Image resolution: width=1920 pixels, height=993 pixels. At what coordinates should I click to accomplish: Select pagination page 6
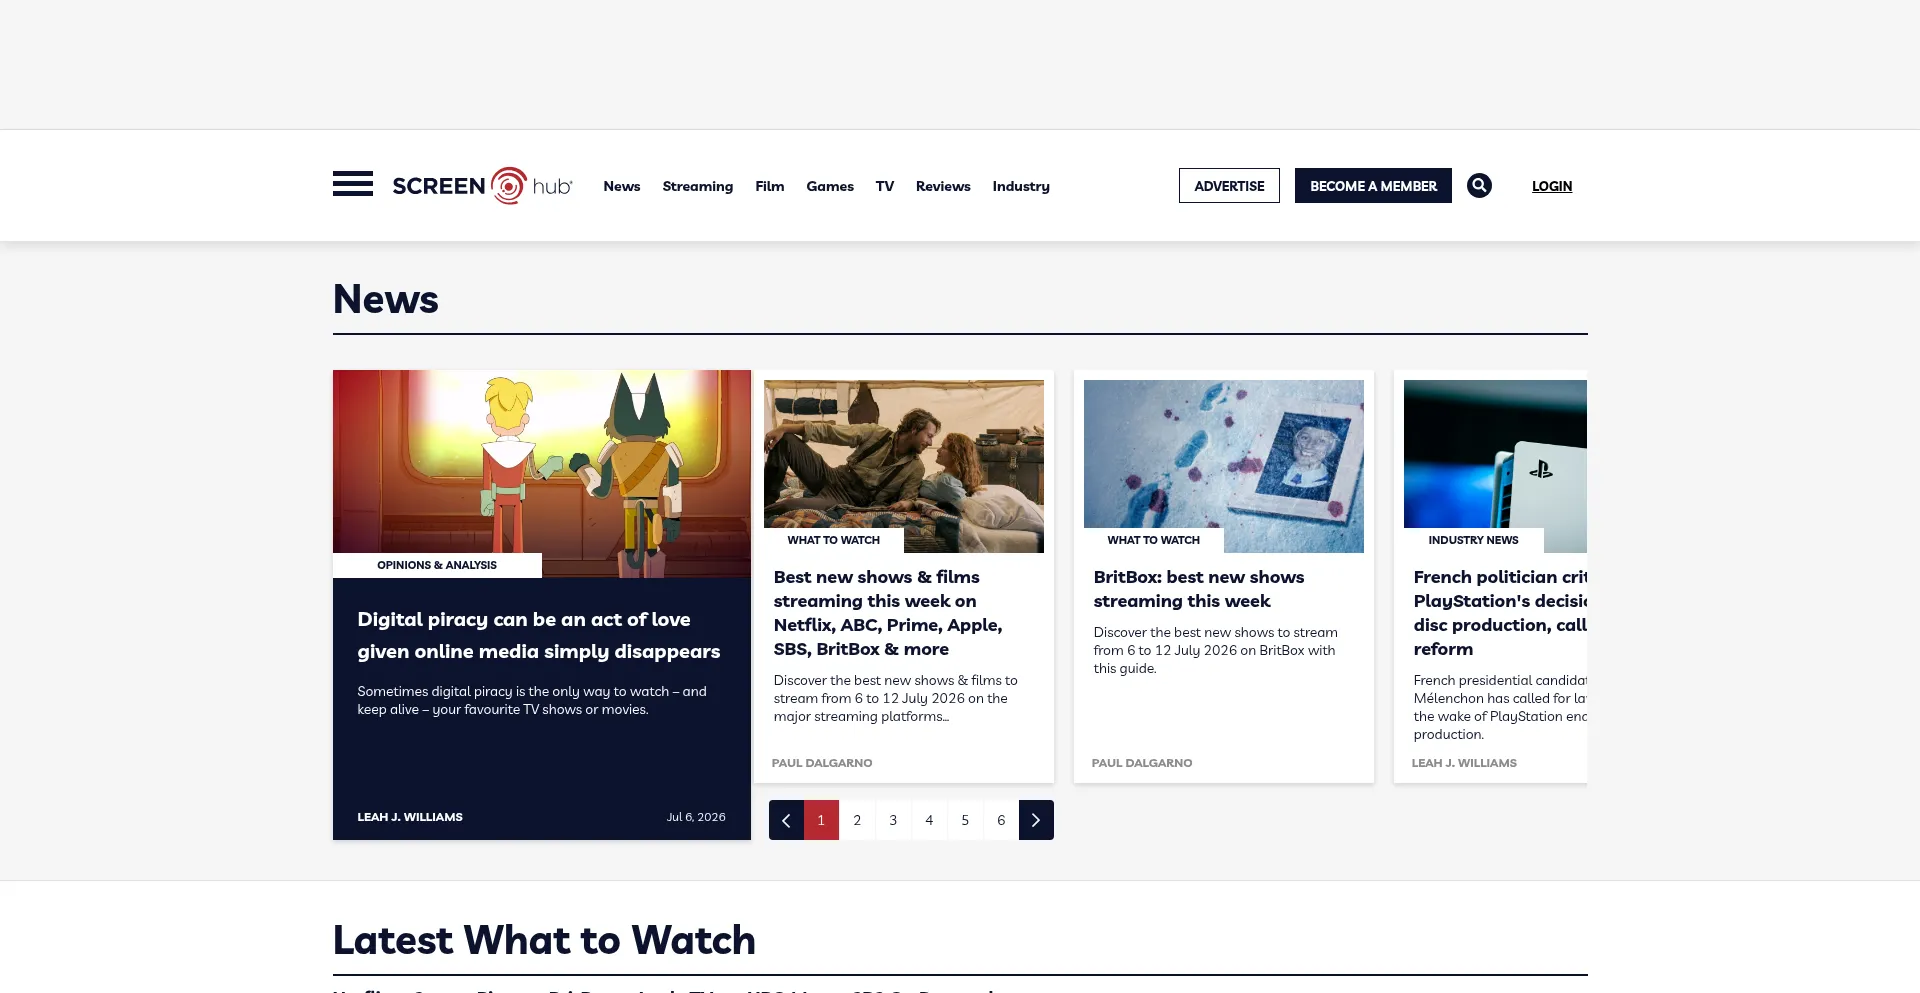[1001, 820]
